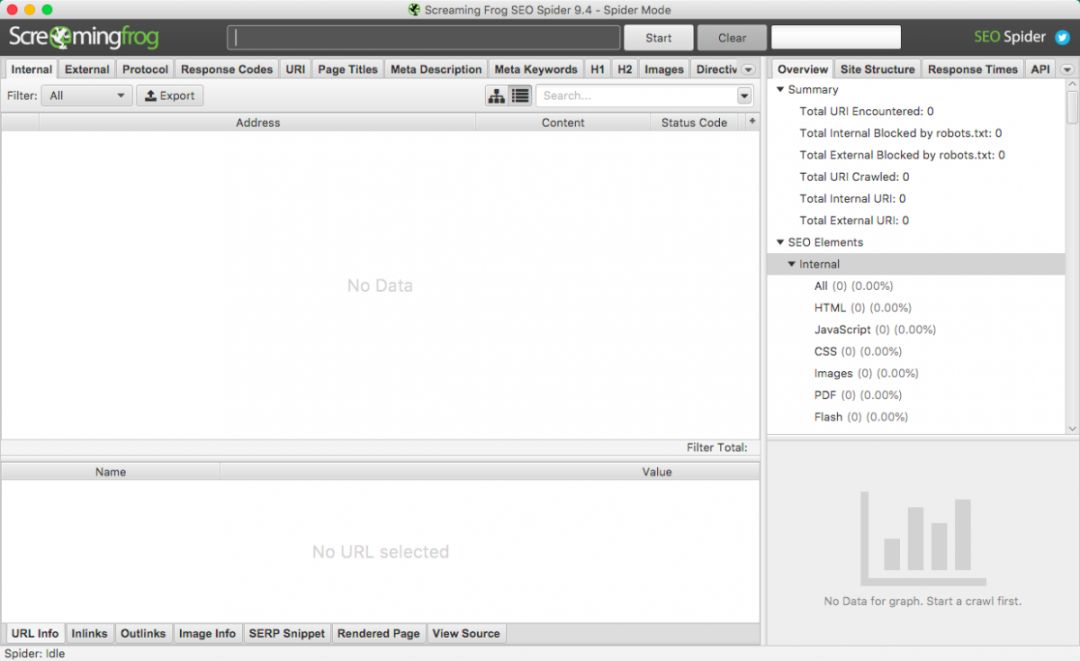Screen dimensions: 1080x661
Task: Open the API tab
Action: click(1040, 70)
